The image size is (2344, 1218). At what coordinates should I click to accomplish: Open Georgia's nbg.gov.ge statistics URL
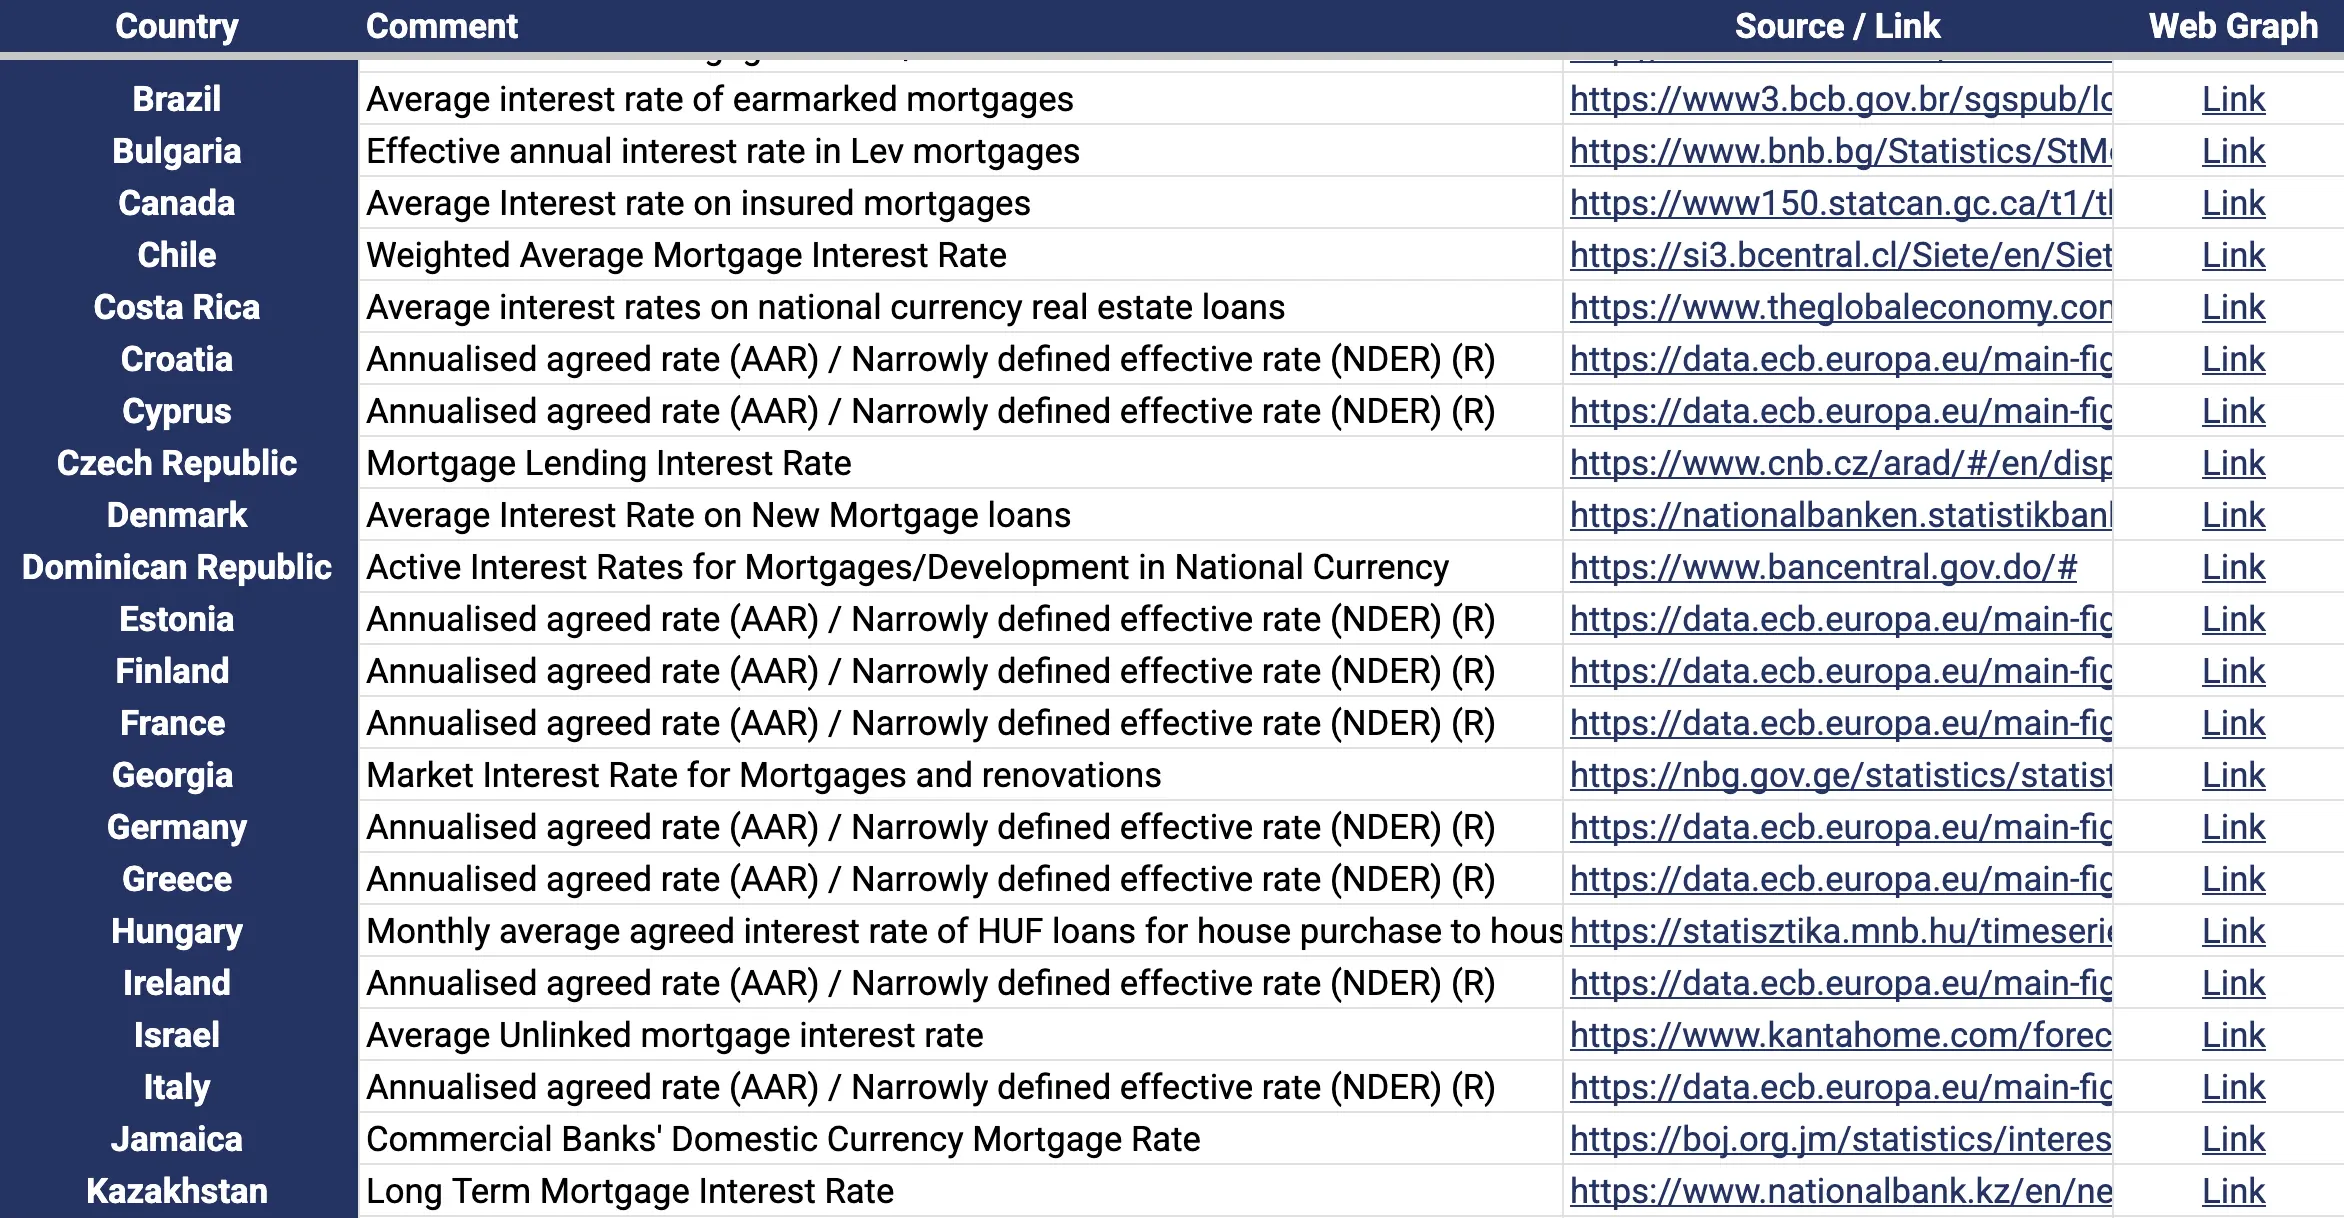[1840, 775]
